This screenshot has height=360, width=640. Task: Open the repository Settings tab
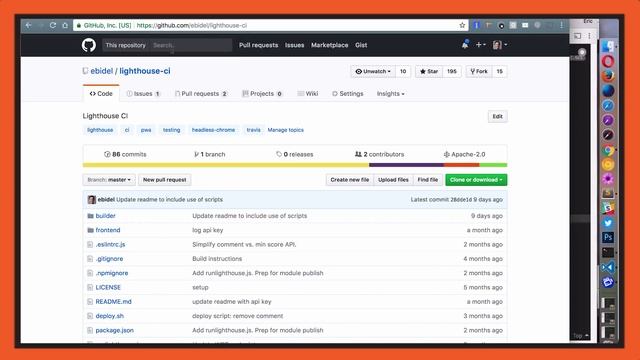point(347,94)
